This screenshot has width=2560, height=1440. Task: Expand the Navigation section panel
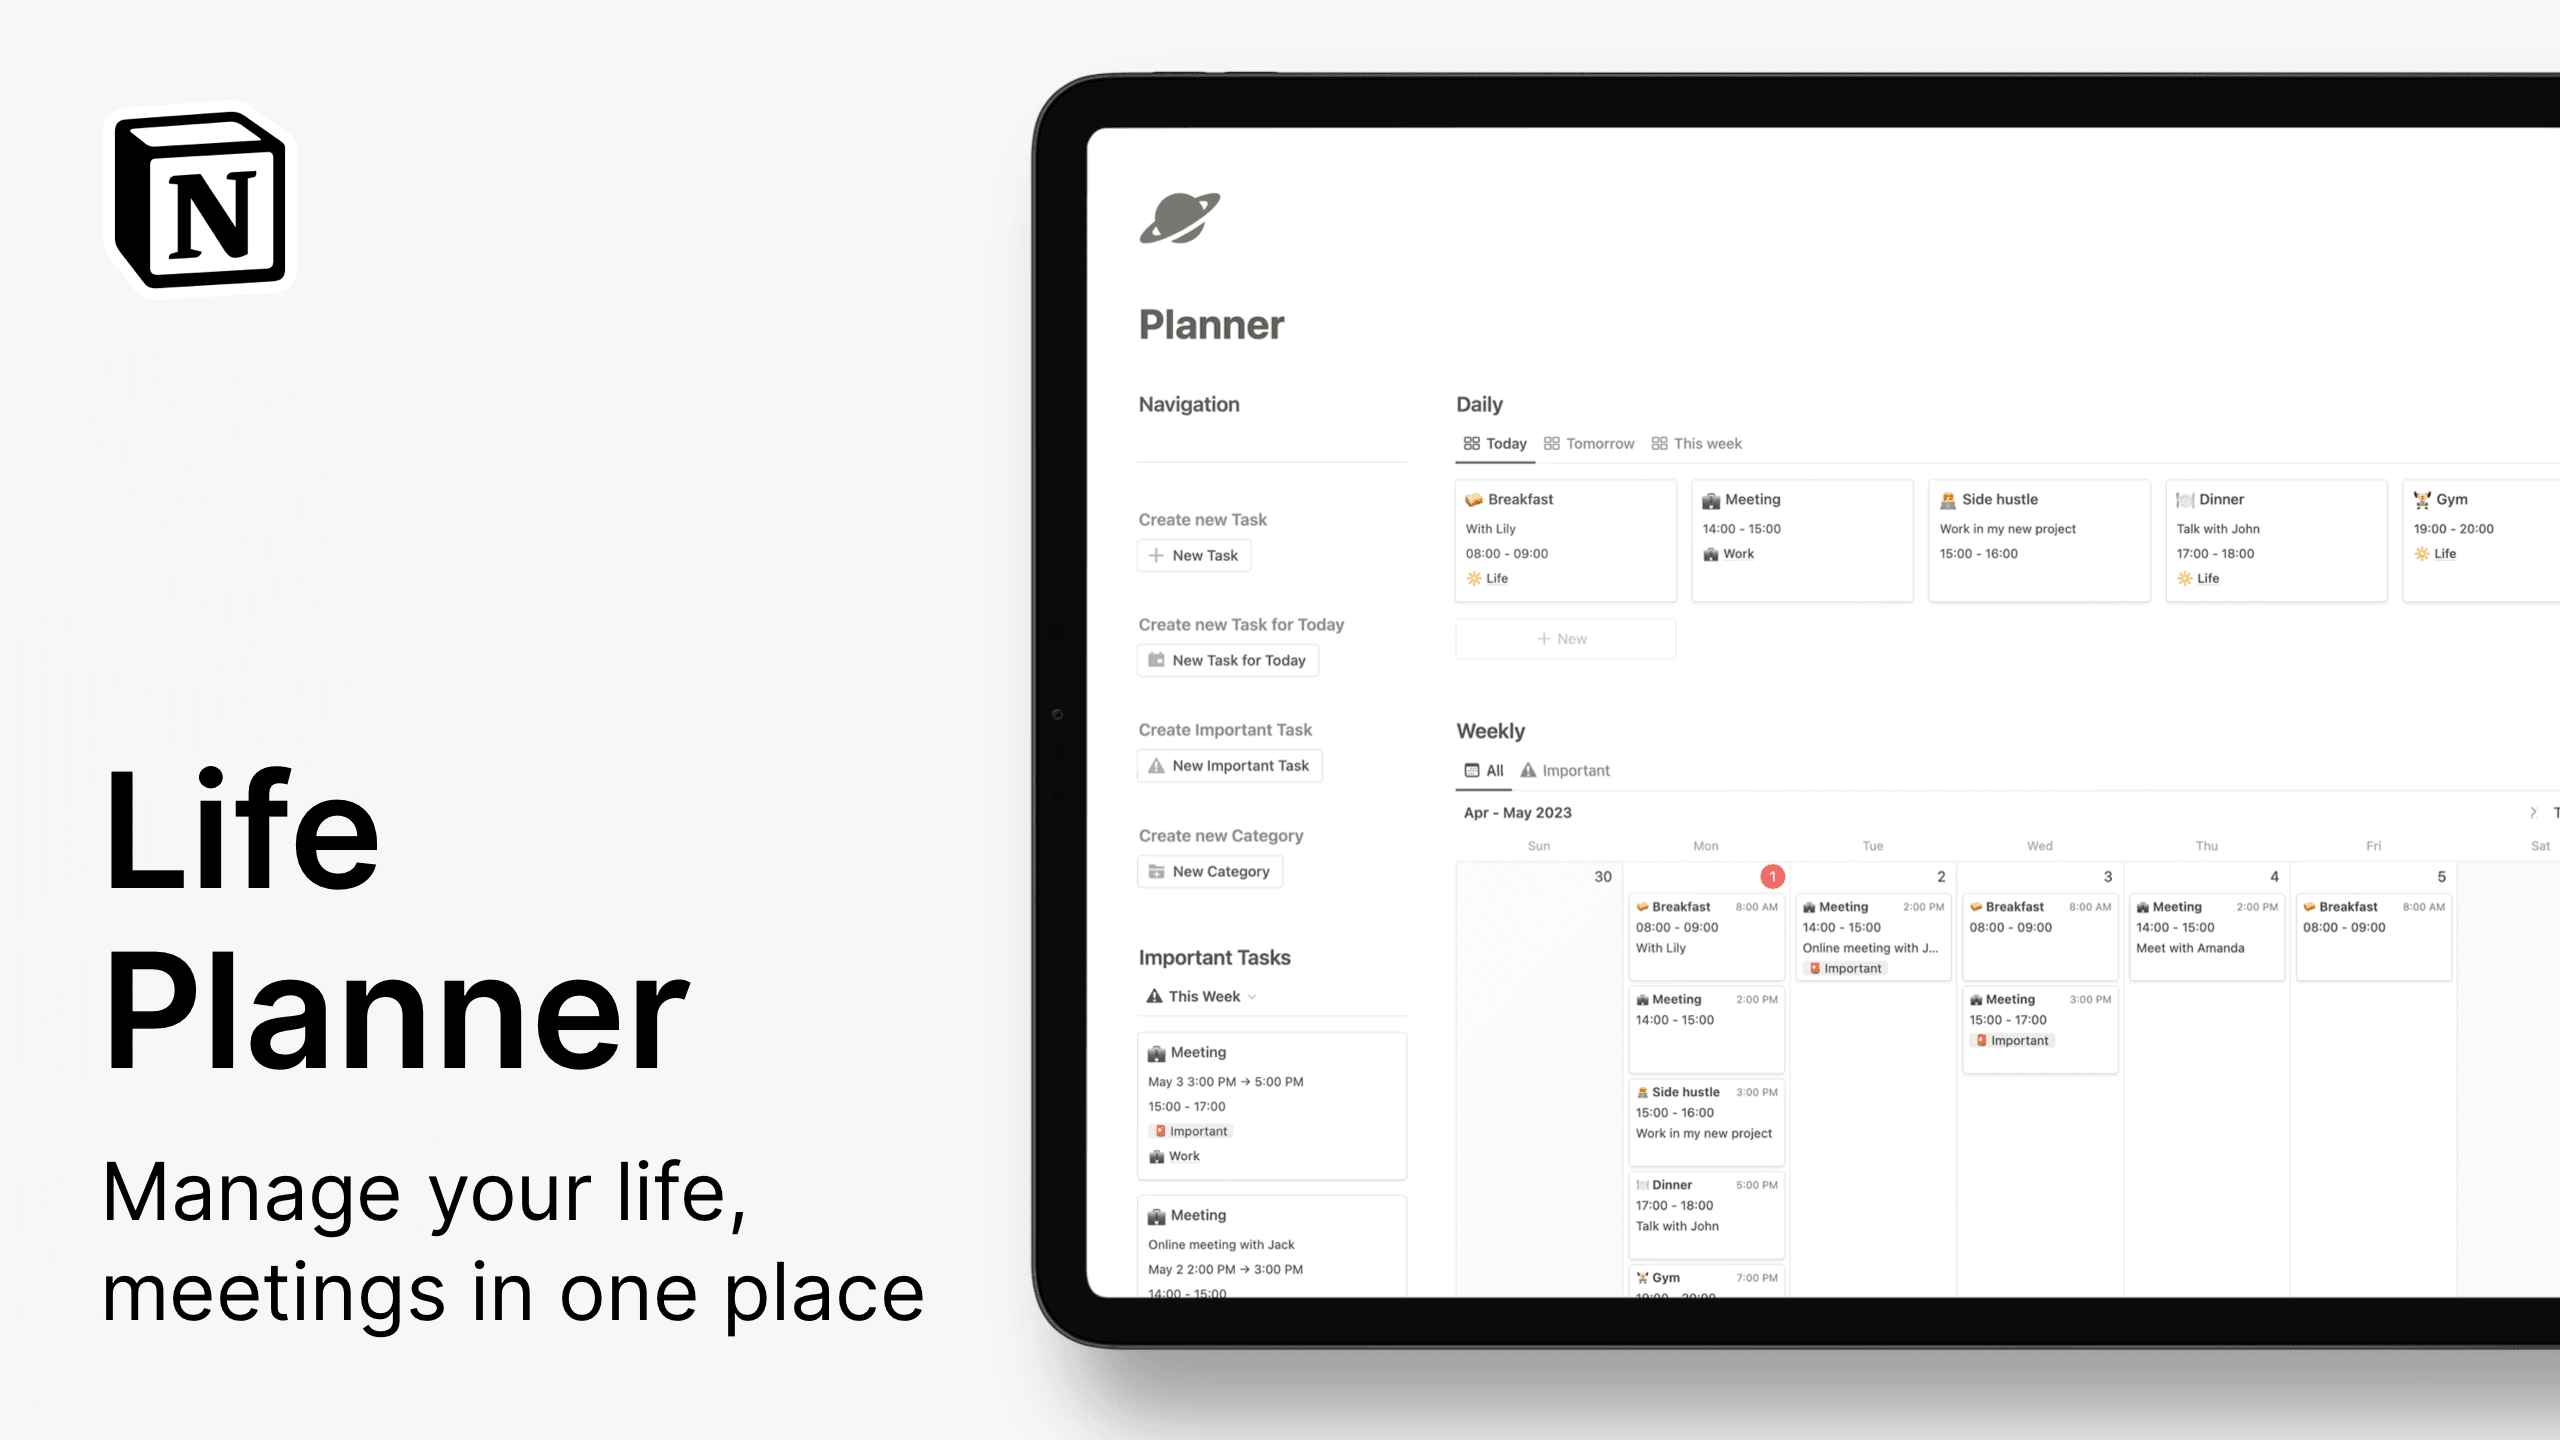[x=1189, y=403]
